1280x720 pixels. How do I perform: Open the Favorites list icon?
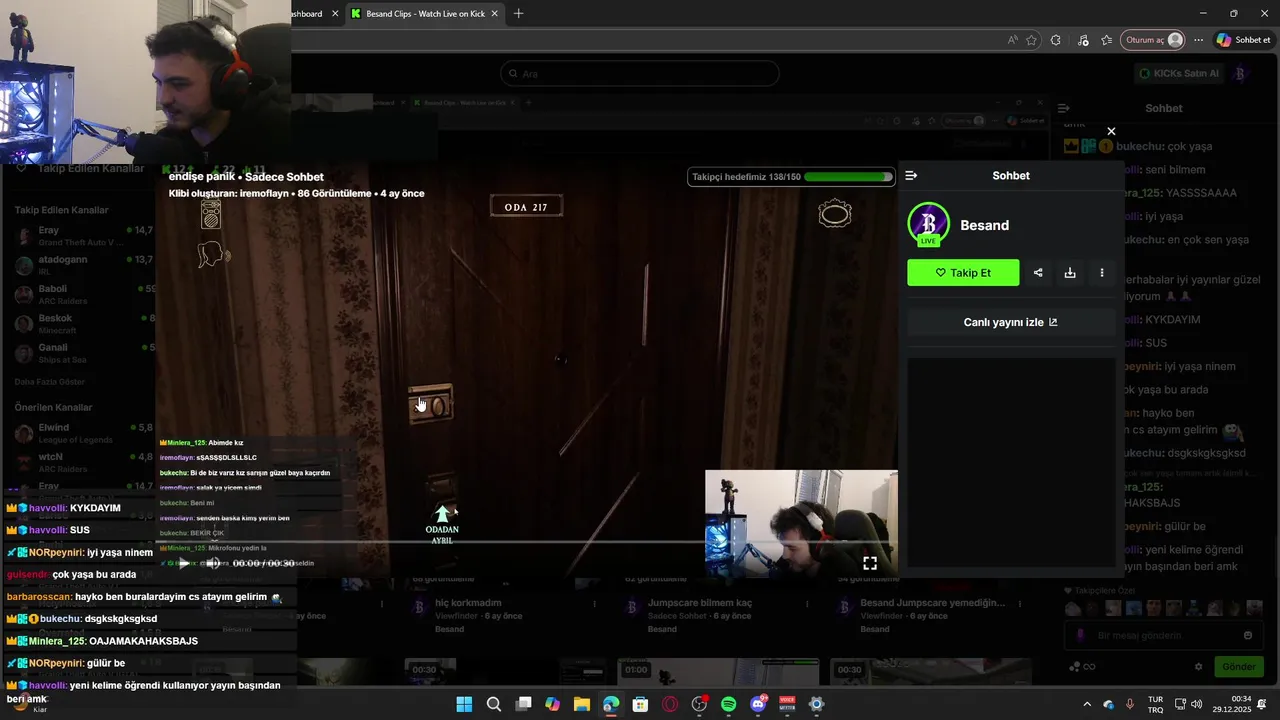(x=1106, y=40)
